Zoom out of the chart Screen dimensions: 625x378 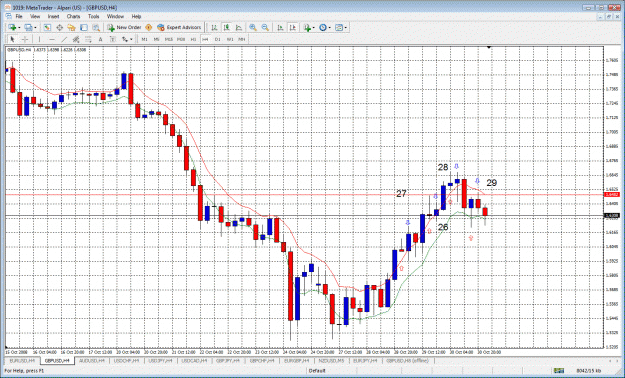pyautogui.click(x=265, y=28)
